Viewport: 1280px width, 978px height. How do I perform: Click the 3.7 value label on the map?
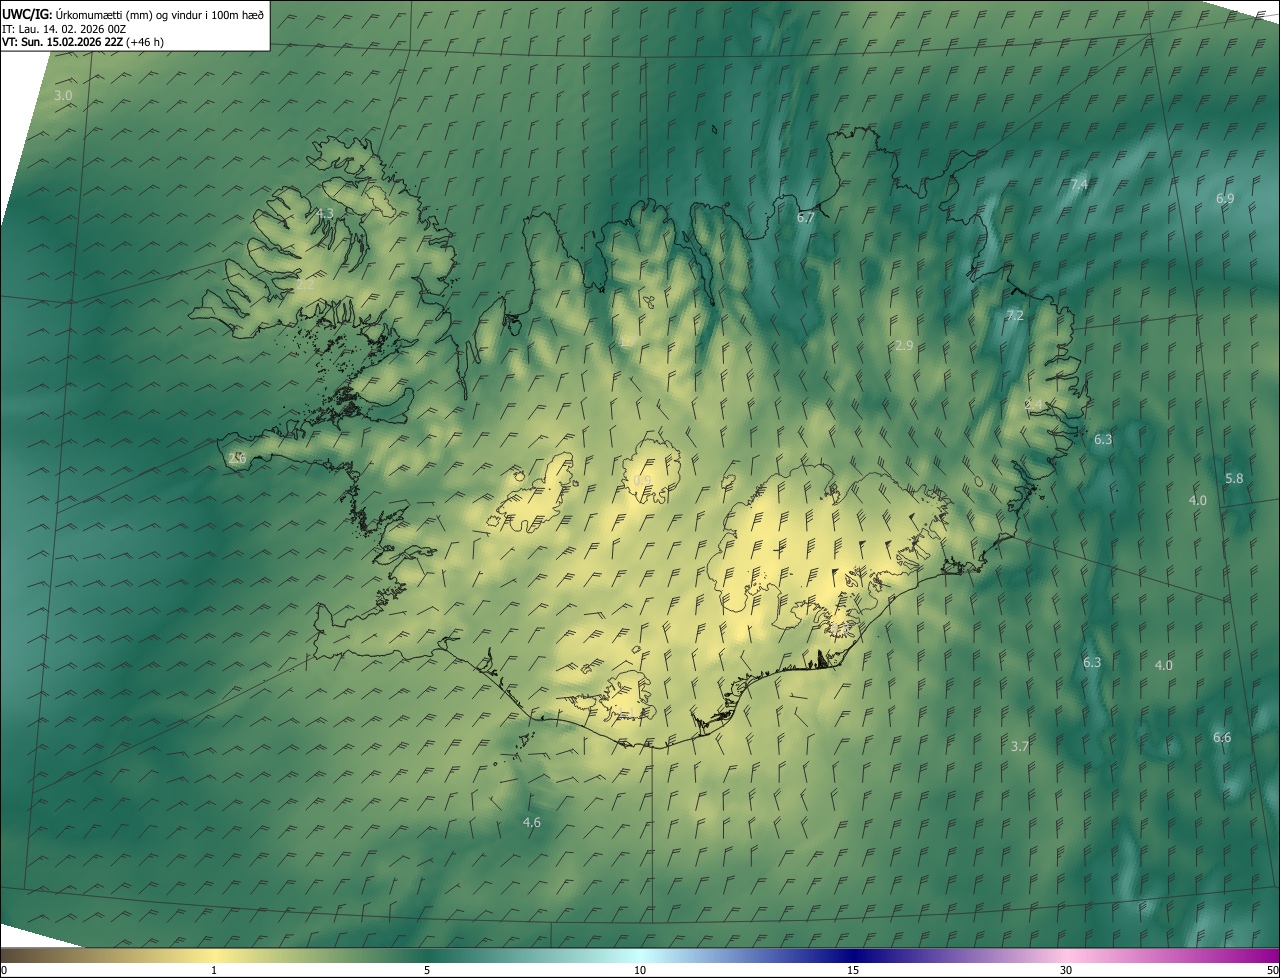tap(1019, 746)
